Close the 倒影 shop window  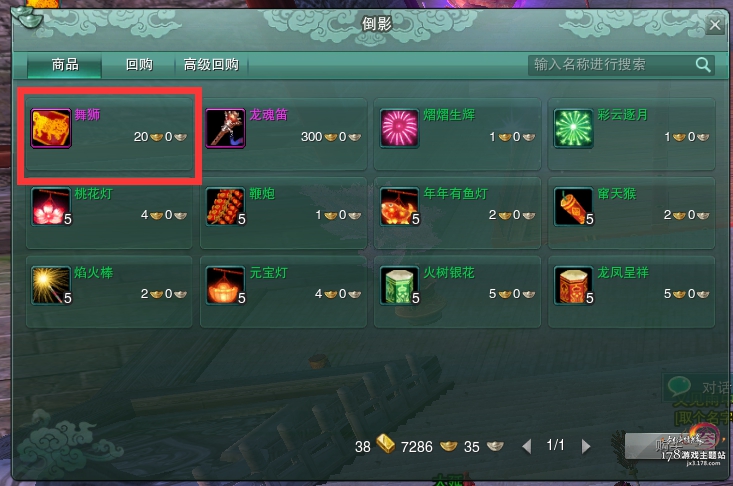tap(715, 25)
